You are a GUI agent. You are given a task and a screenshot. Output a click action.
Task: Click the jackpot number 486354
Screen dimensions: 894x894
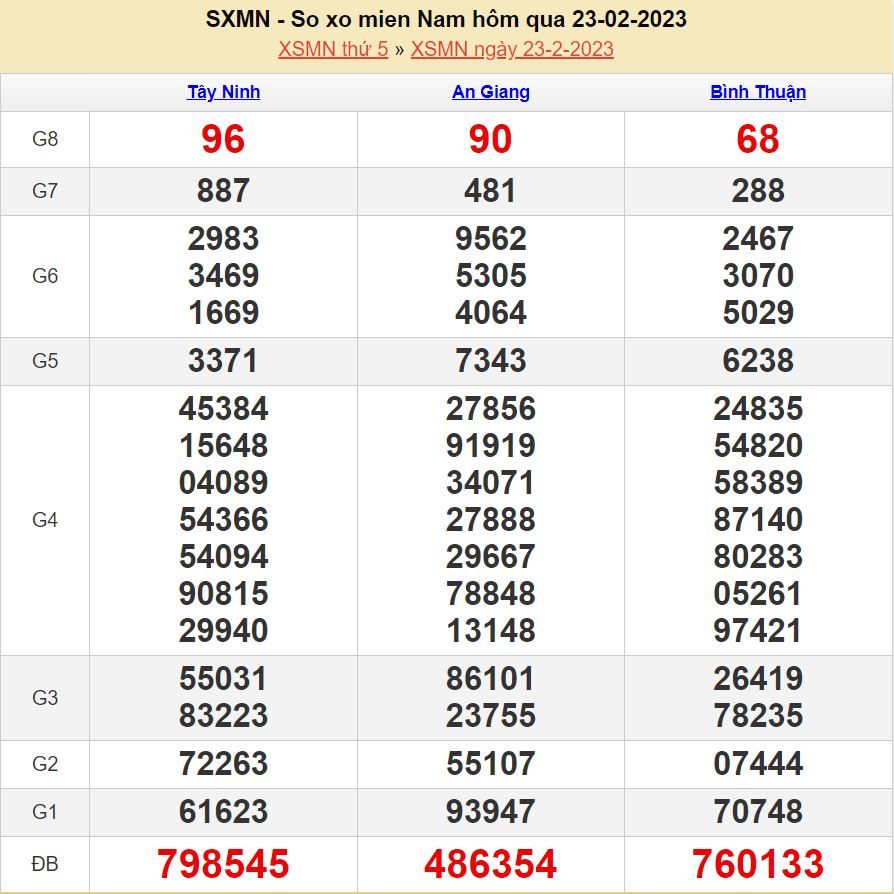[x=490, y=864]
